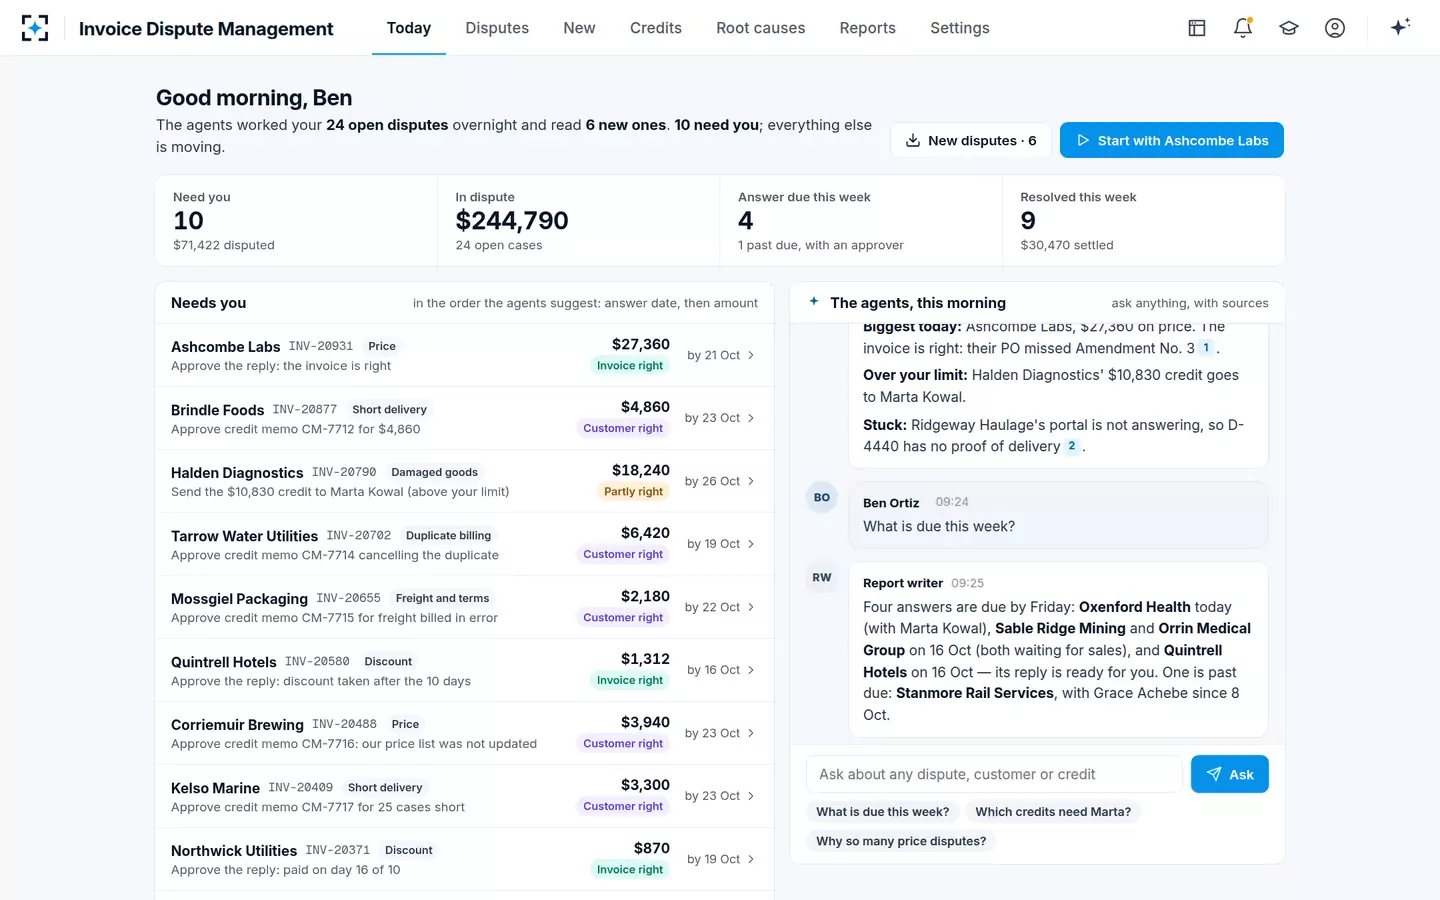Choose the "Which credits need Marta?" suggestion
Image resolution: width=1440 pixels, height=900 pixels.
[1053, 812]
